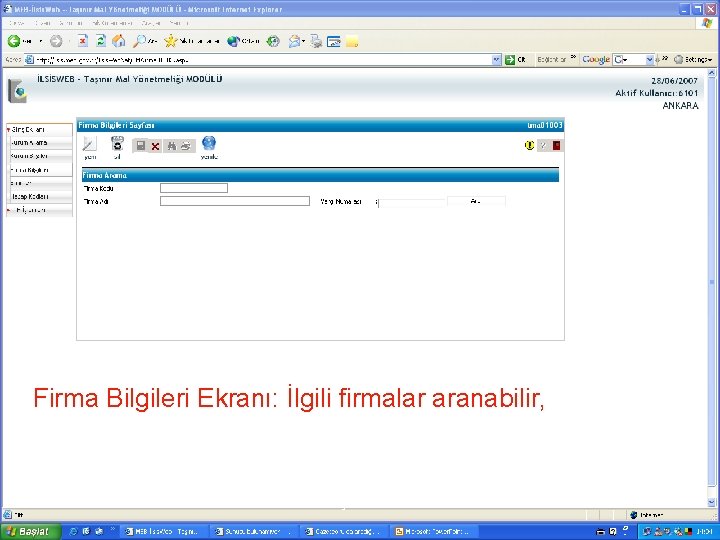Screen dimensions: 720x540
Task: Click the Internet zone status bar icon
Action: (x=634, y=515)
